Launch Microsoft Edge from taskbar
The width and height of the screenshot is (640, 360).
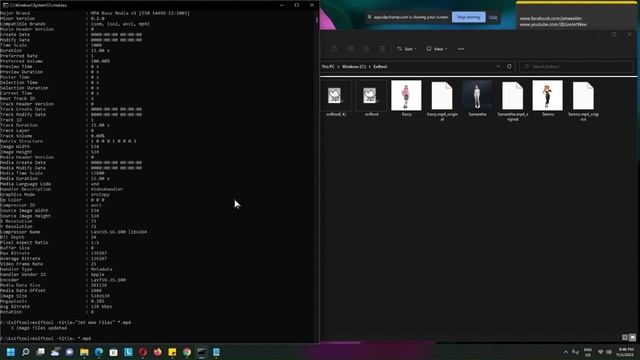[x=99, y=352]
